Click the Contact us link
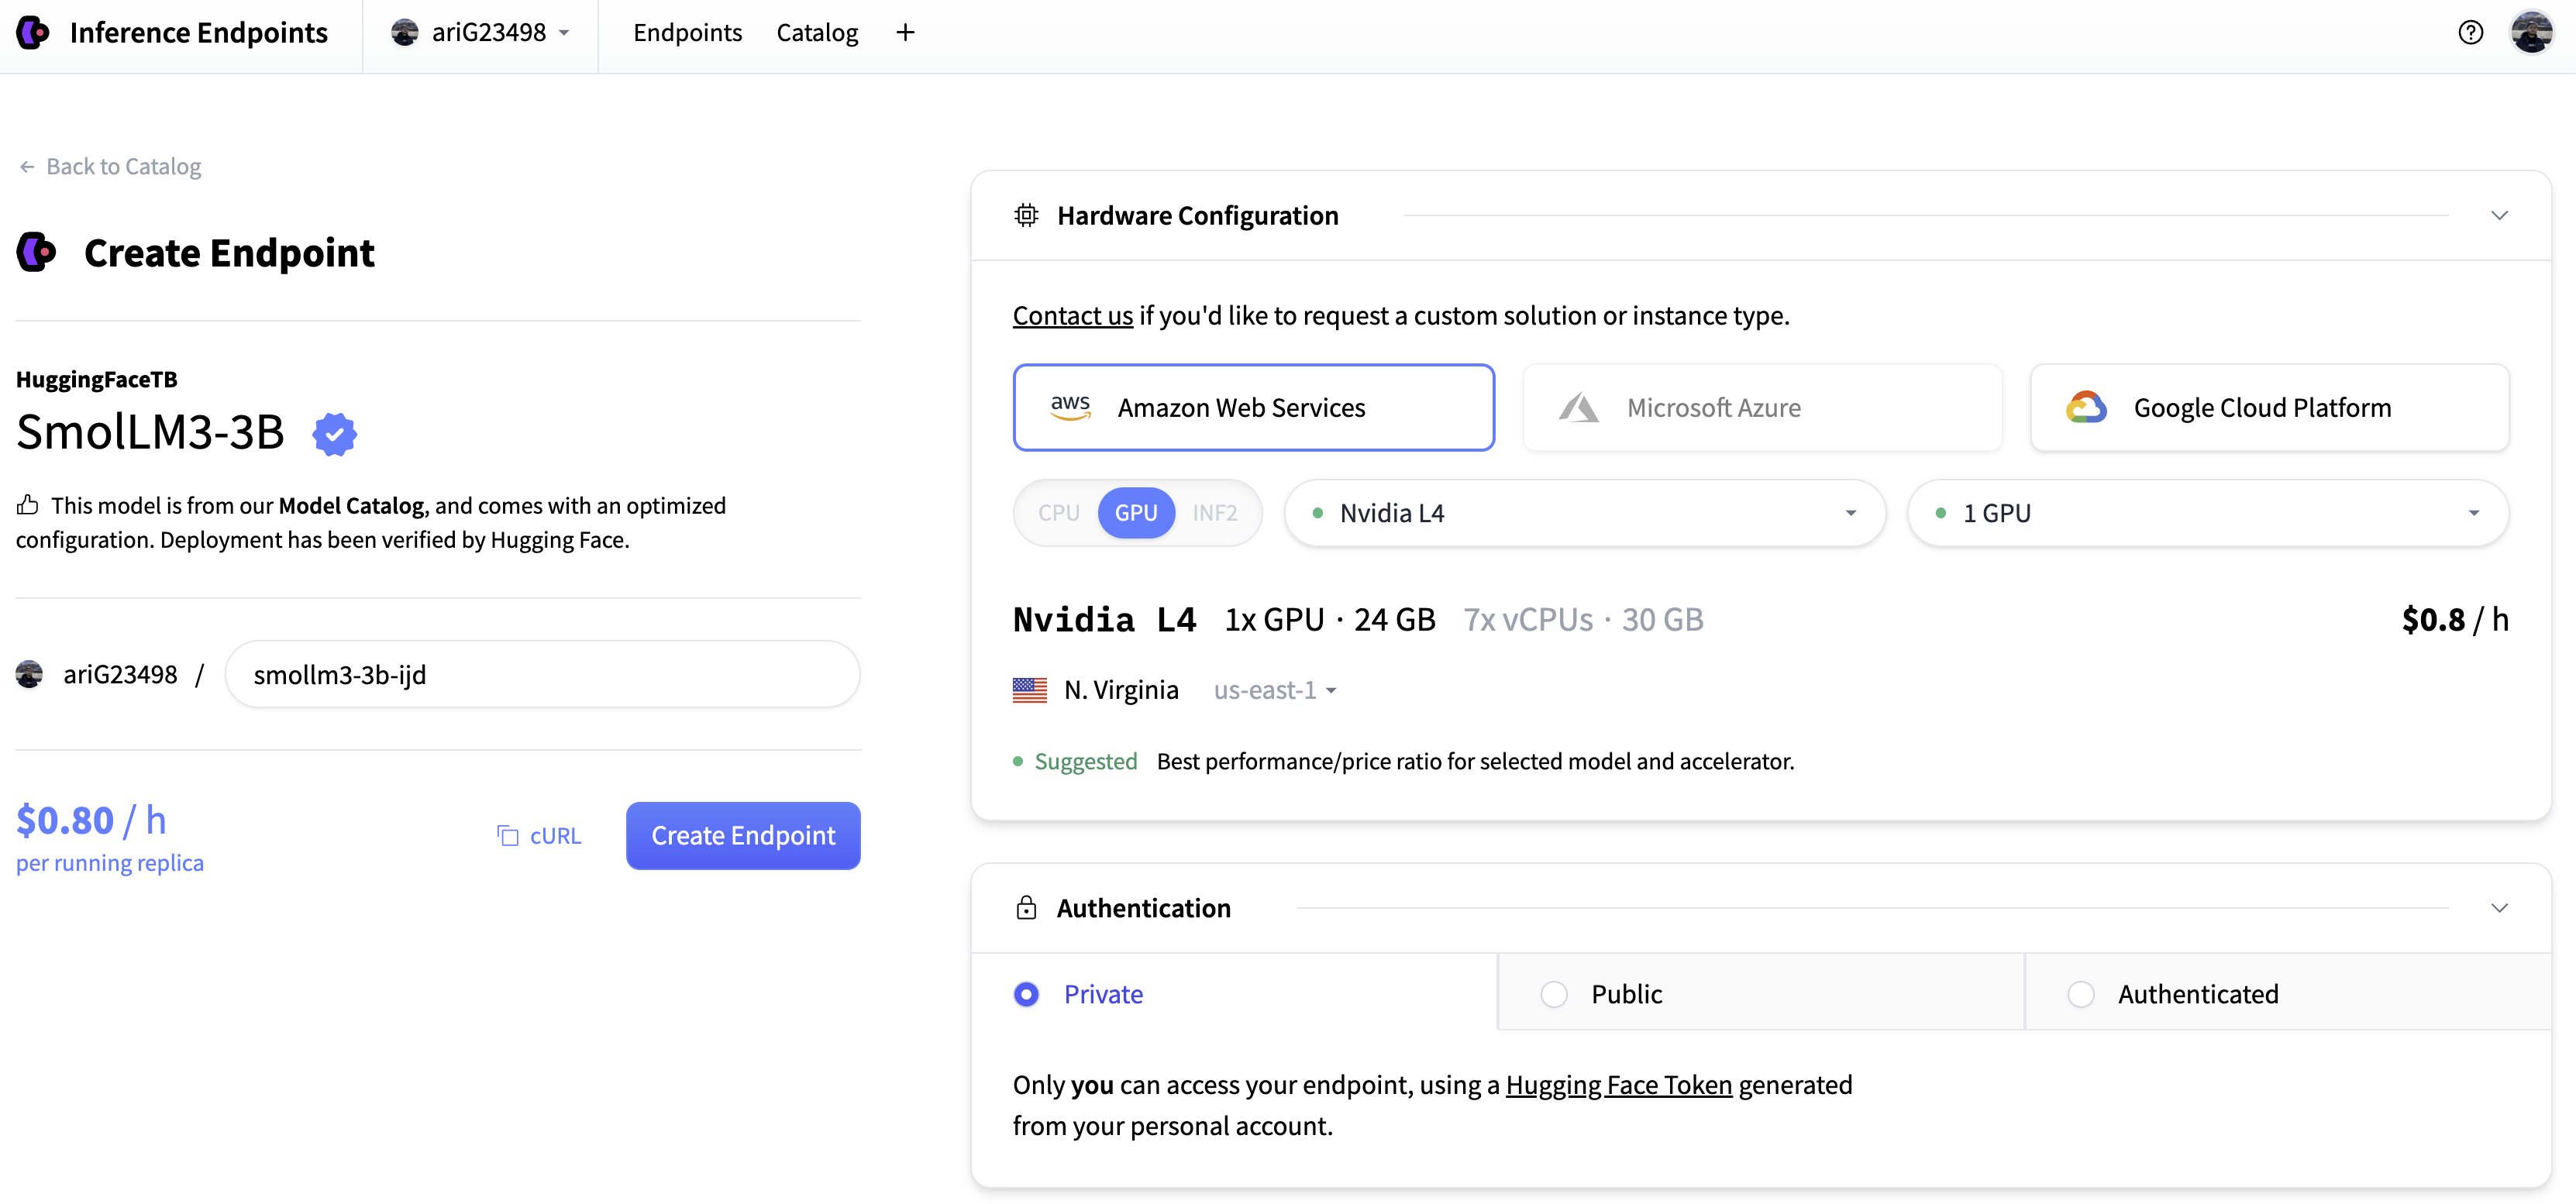The height and width of the screenshot is (1204, 2576). coord(1072,316)
